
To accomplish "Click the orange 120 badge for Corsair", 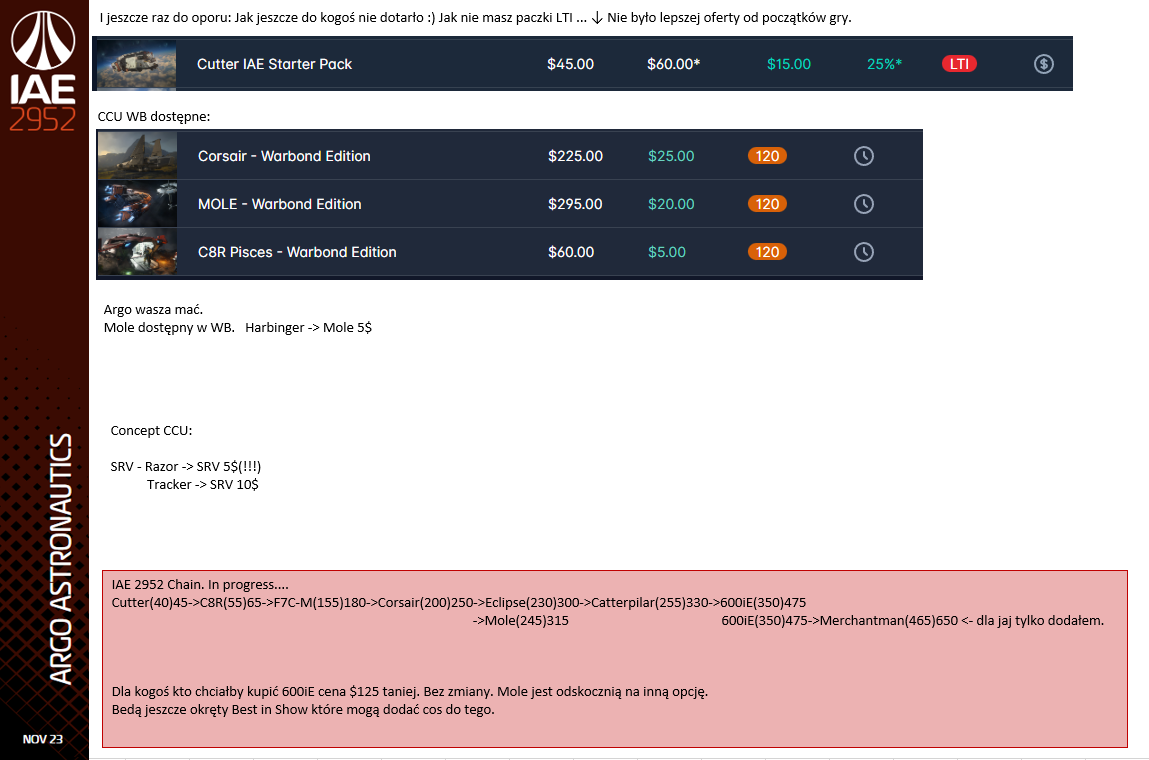I will pyautogui.click(x=767, y=156).
